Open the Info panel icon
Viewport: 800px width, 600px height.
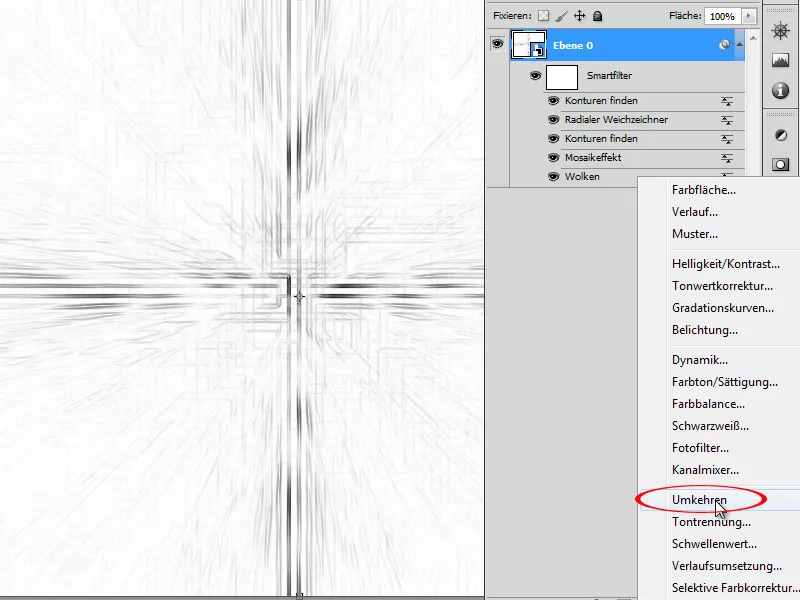[780, 91]
